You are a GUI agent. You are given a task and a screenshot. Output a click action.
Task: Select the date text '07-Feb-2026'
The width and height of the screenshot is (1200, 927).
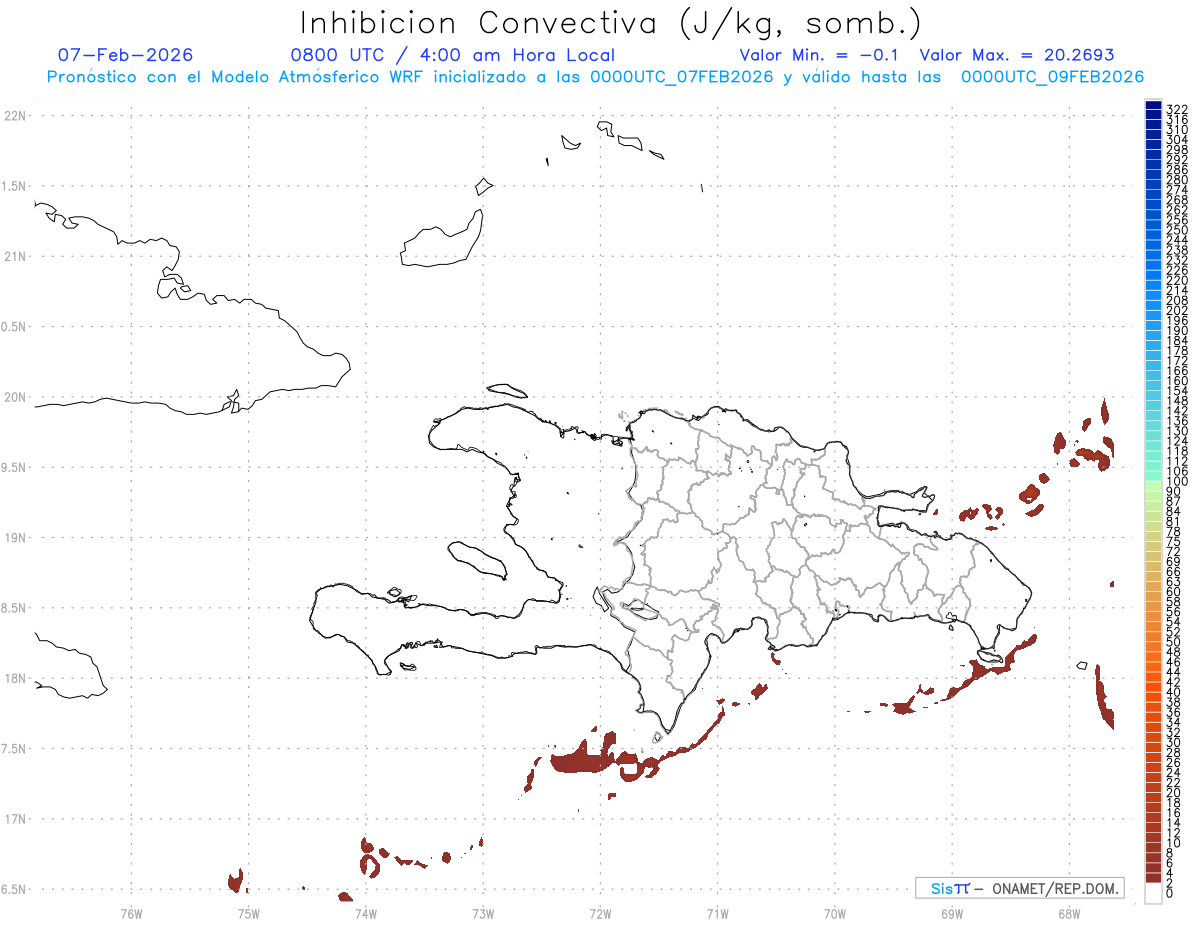point(125,55)
